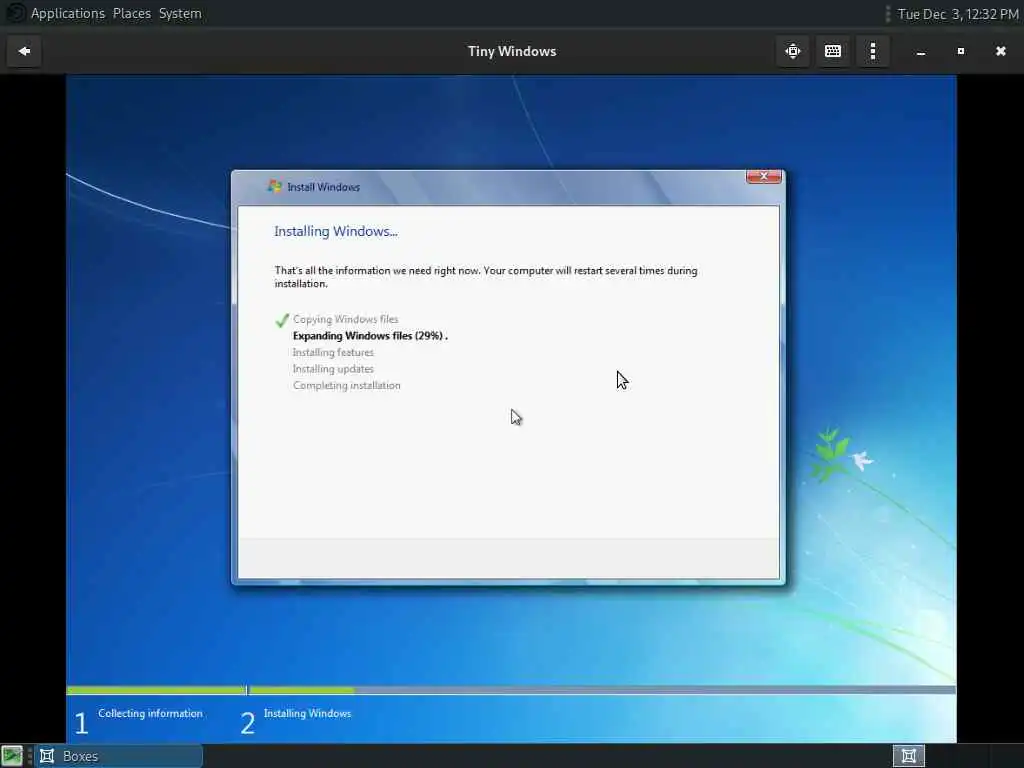Click the show desktop icon in bottom panel
1024x768 pixels.
(x=12, y=756)
